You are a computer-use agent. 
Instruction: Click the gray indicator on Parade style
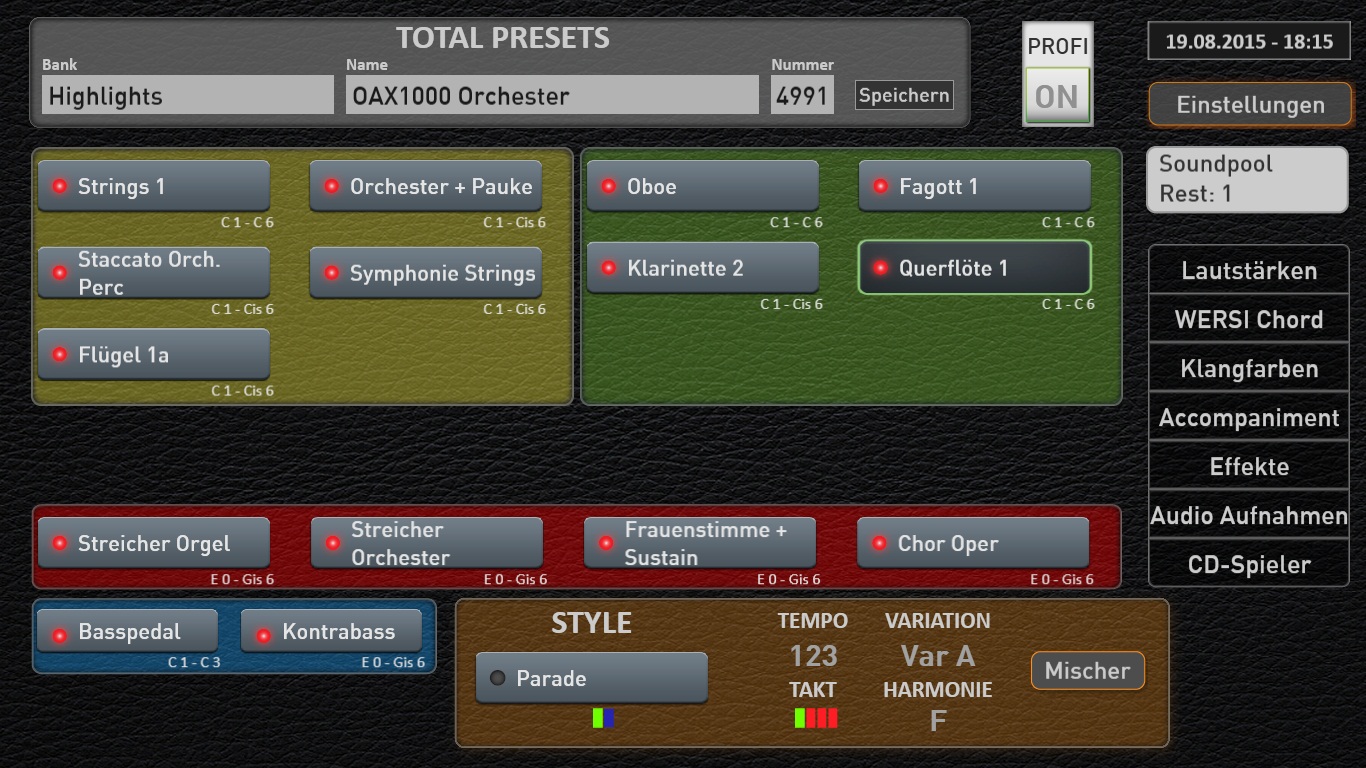coord(497,678)
